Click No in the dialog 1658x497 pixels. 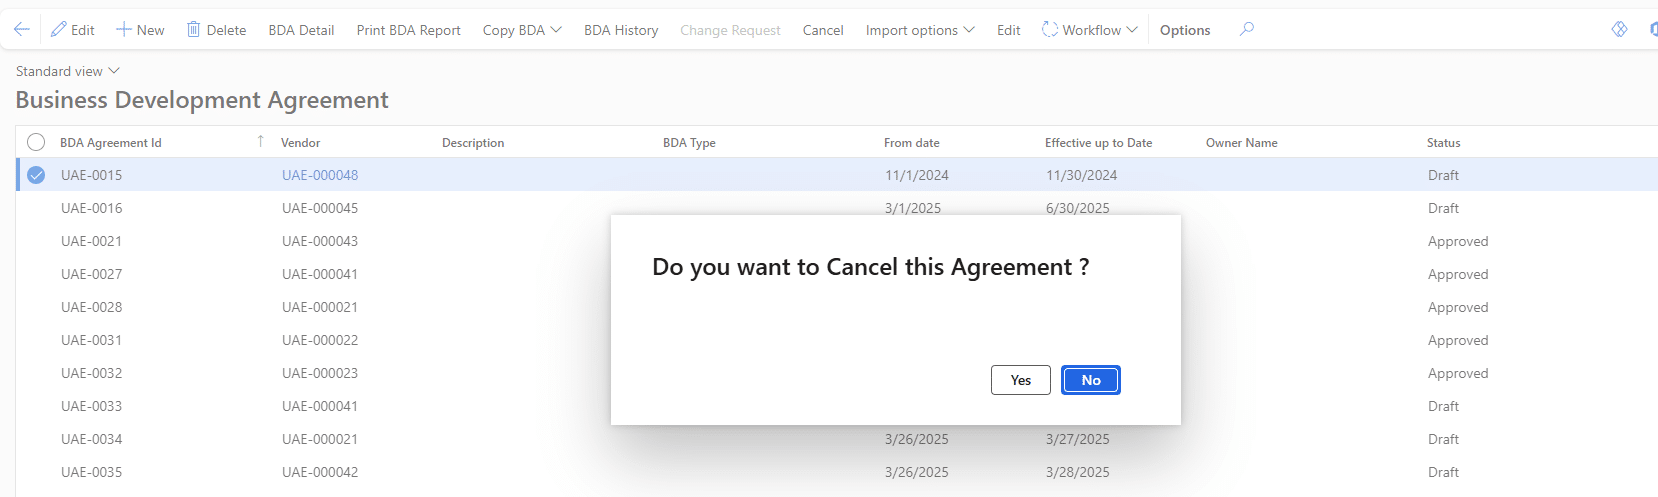pyautogui.click(x=1090, y=380)
